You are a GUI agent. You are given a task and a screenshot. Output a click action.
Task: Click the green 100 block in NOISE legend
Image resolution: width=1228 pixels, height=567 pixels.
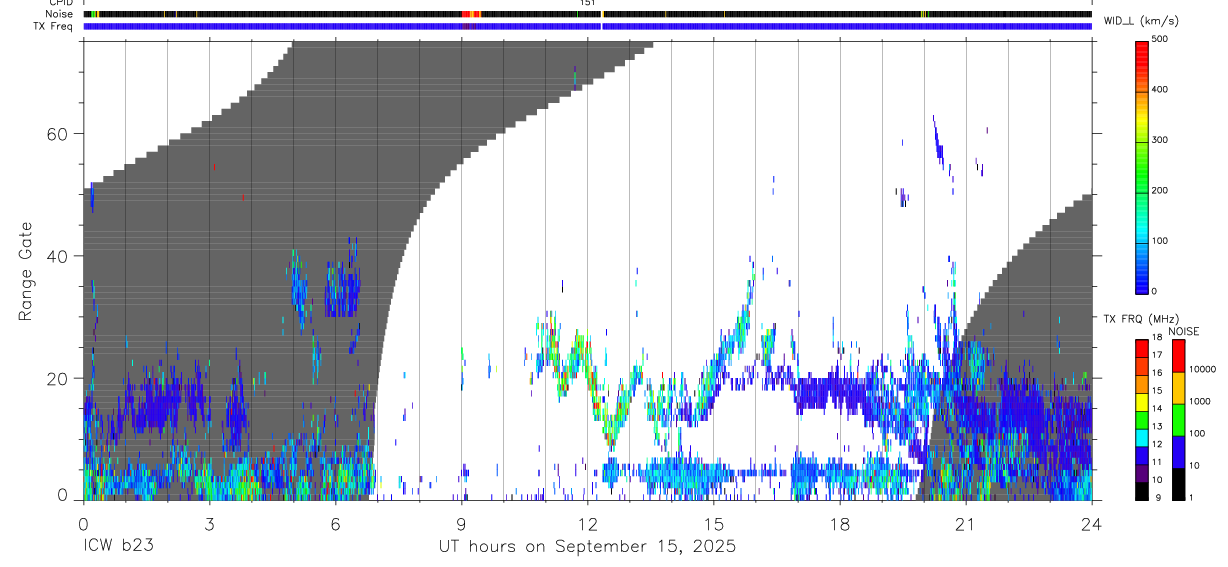click(1178, 419)
